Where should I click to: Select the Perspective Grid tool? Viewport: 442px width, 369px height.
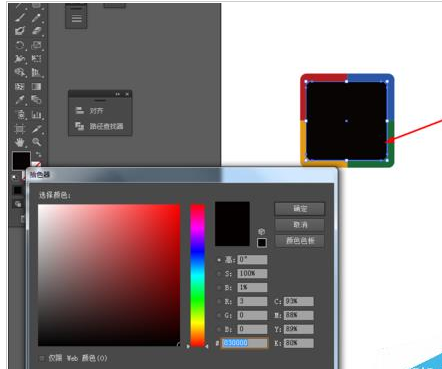pyautogui.click(x=36, y=72)
